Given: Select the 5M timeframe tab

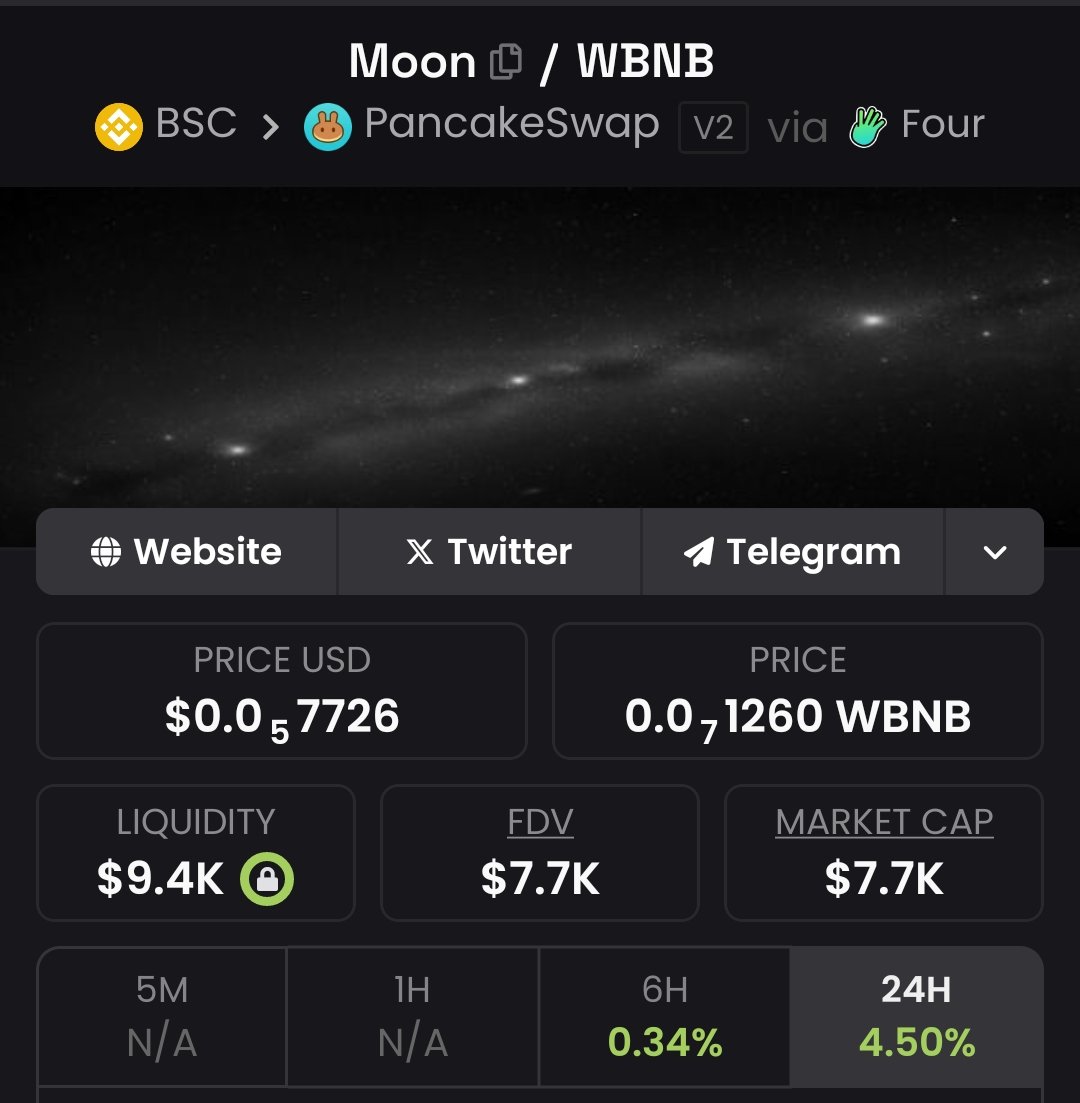Looking at the screenshot, I should click(162, 1016).
